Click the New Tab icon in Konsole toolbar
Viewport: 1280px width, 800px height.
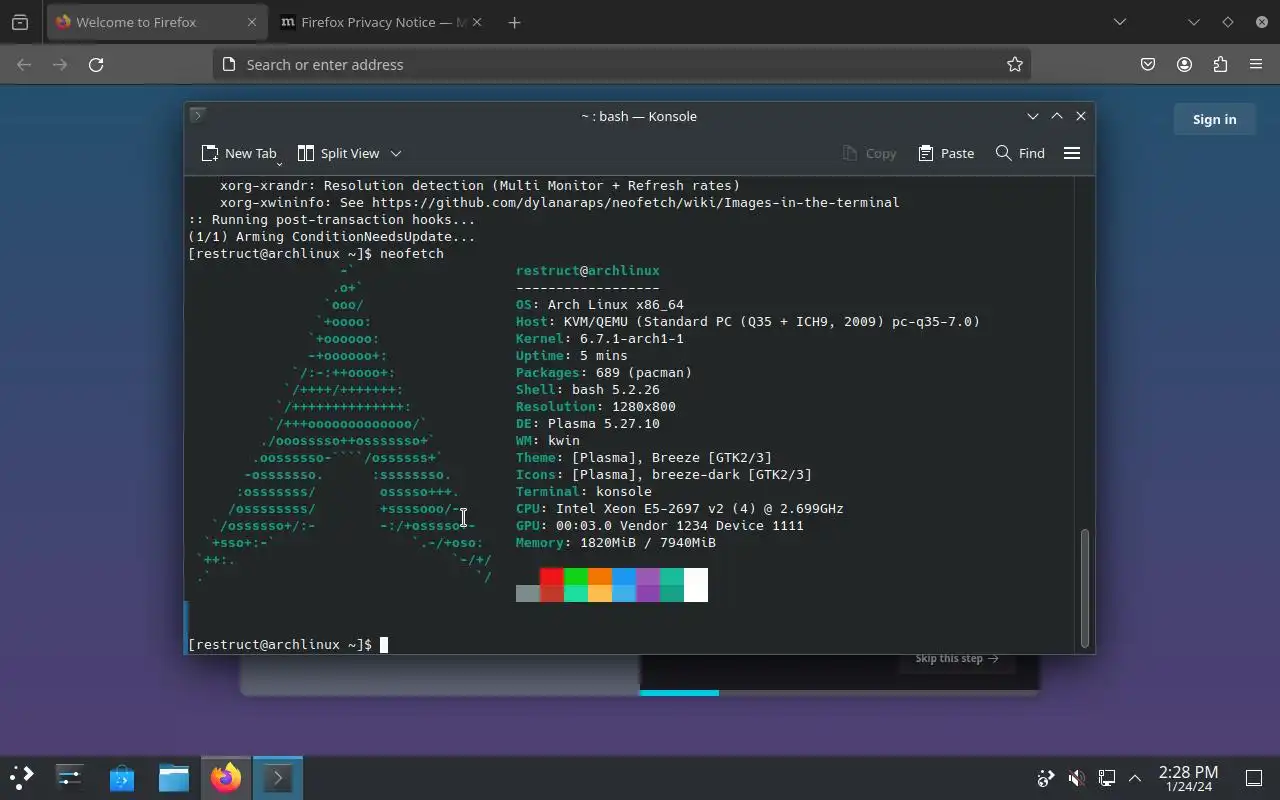click(210, 153)
